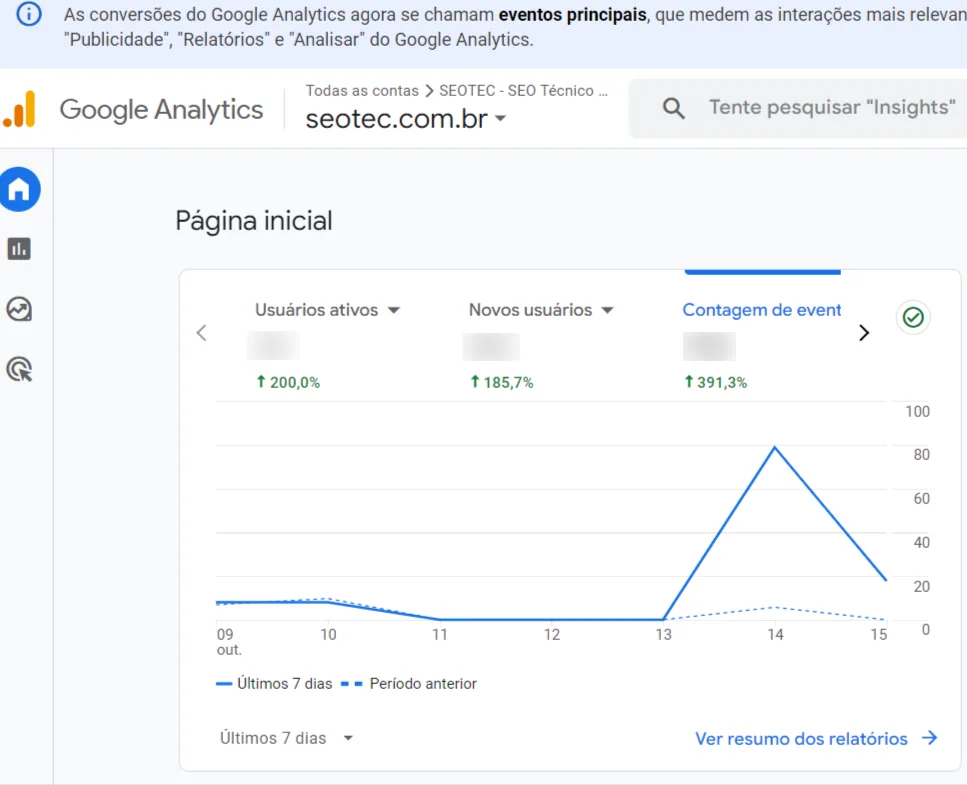Click the bold eventos principais banner text
The image size is (967, 785).
point(572,14)
